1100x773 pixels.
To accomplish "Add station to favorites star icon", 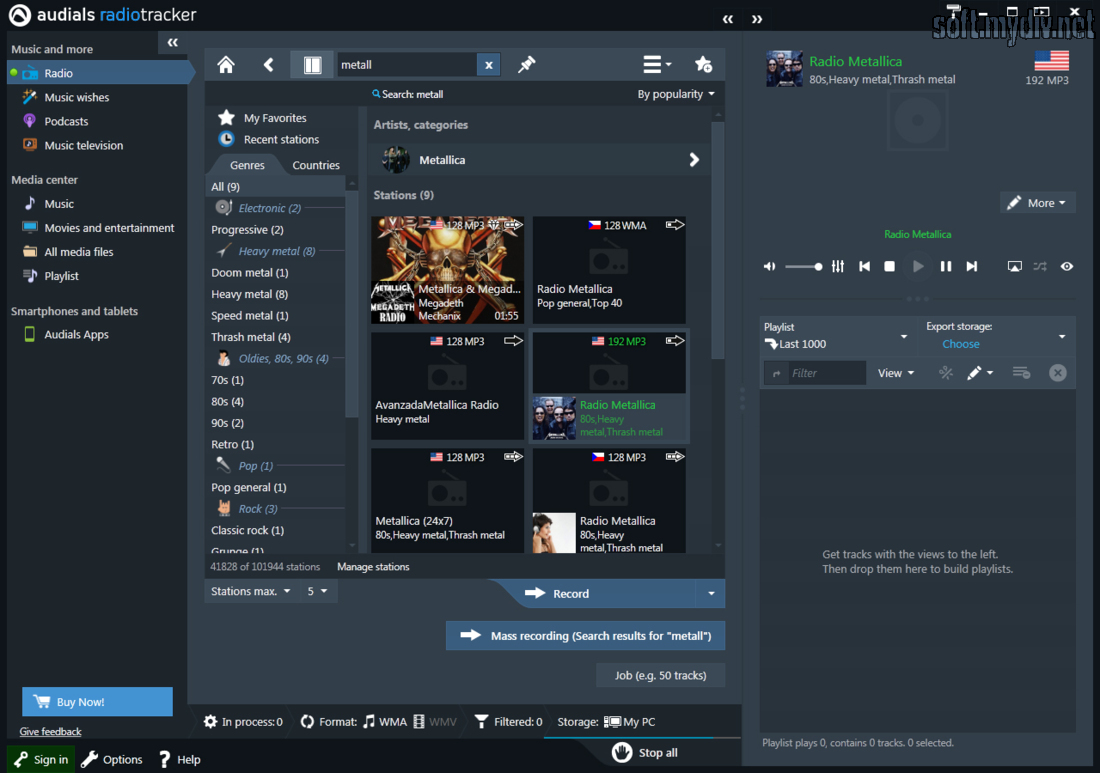I will click(703, 65).
